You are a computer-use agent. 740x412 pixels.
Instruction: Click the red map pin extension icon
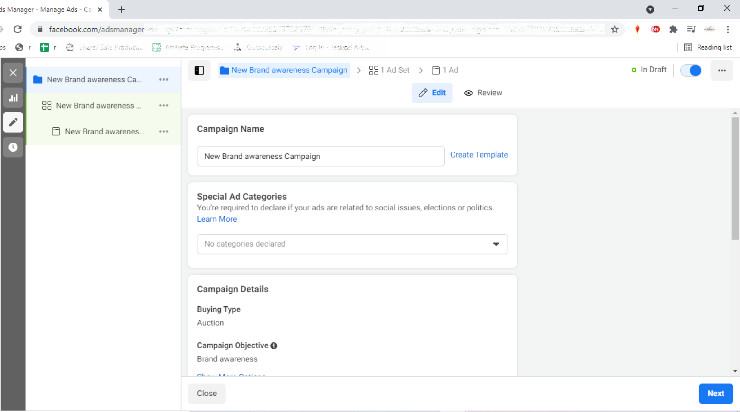point(637,29)
